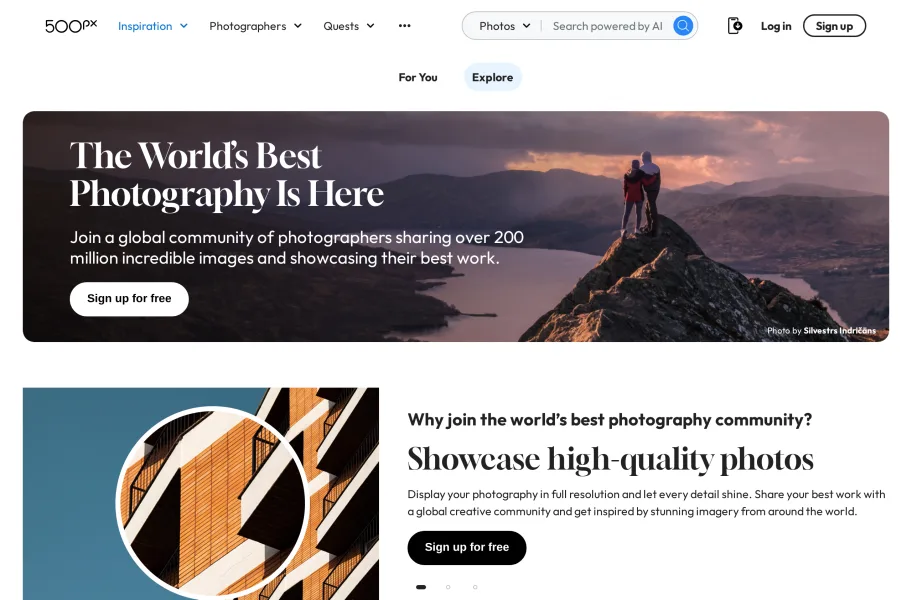Click the Sign up button in header

coord(834,26)
